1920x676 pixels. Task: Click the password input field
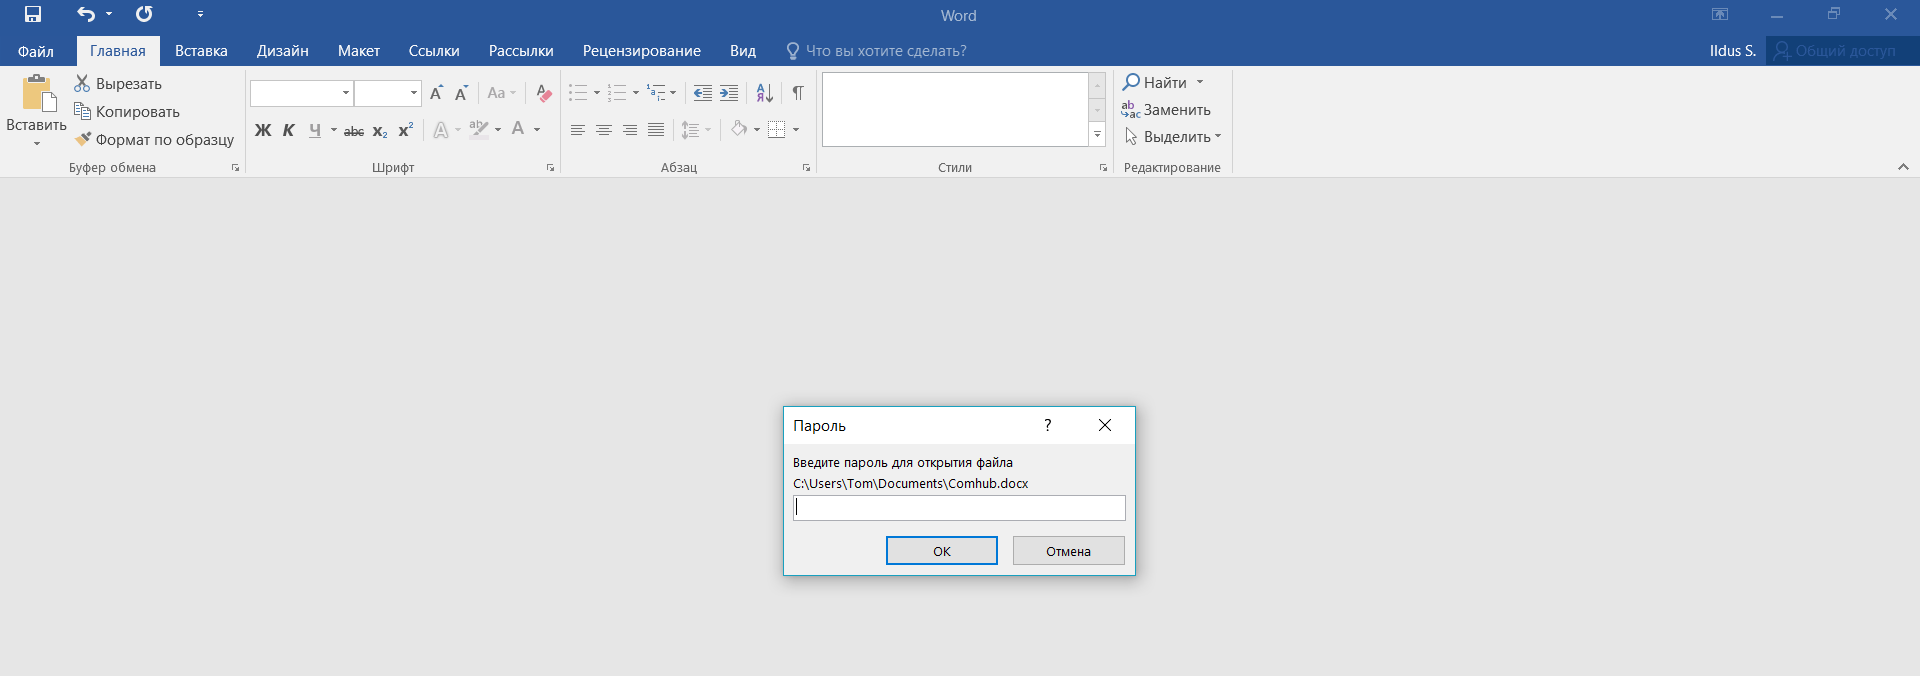[959, 508]
